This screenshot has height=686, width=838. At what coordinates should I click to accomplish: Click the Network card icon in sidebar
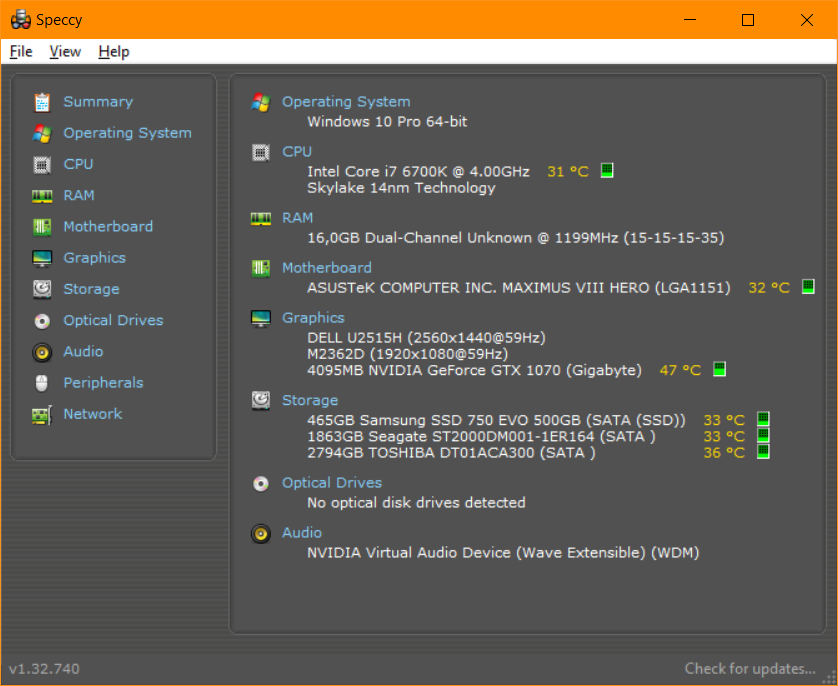tap(42, 415)
